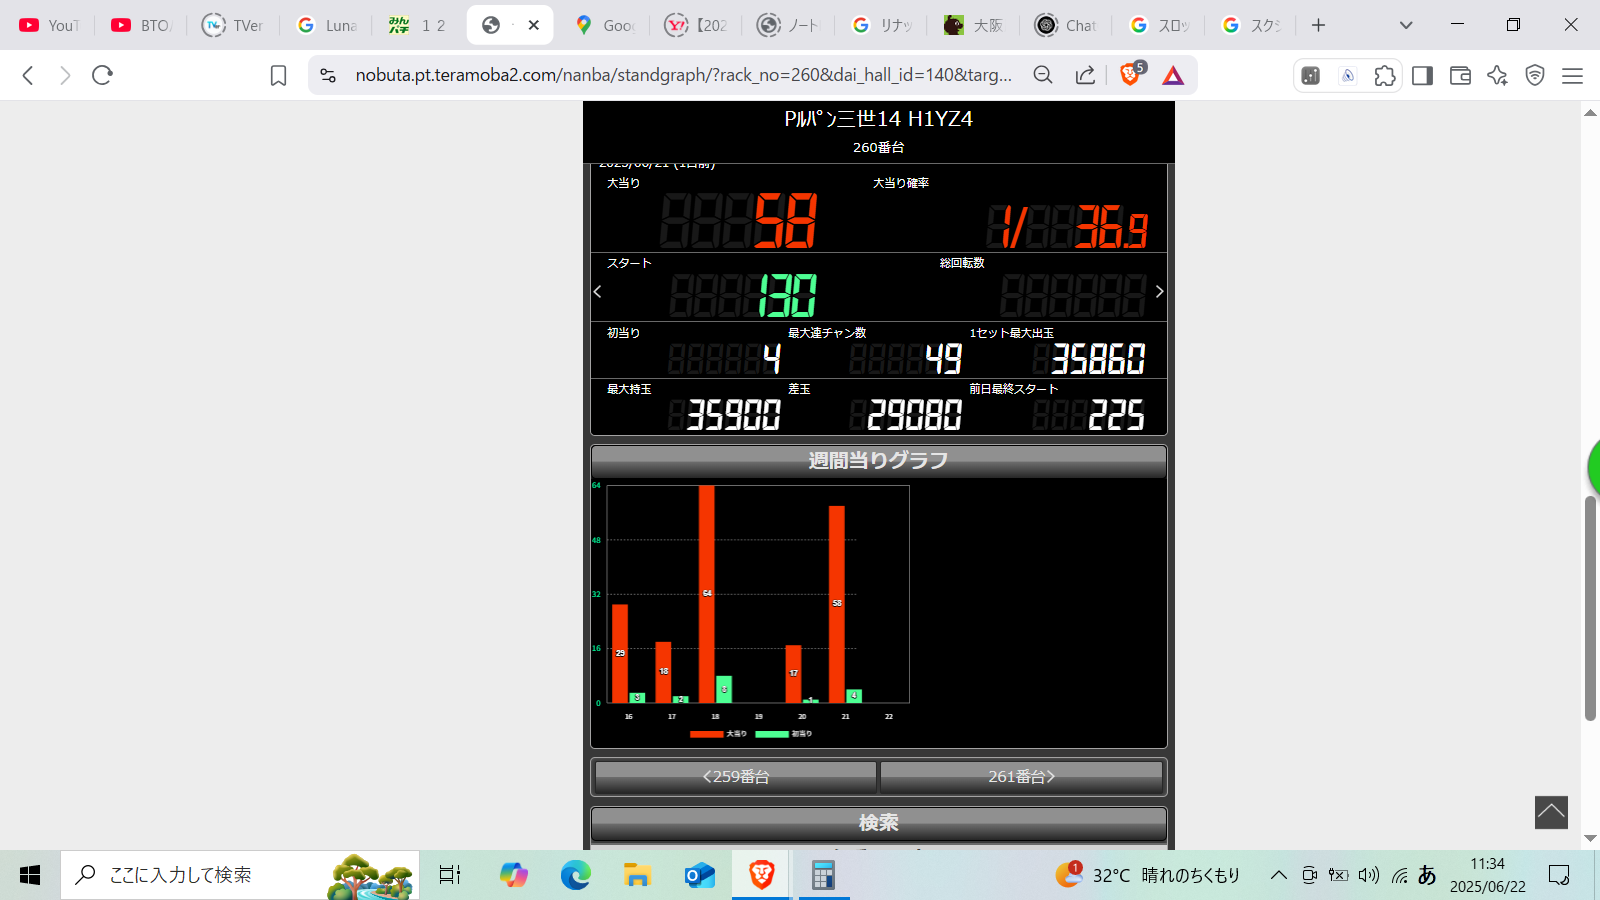This screenshot has height=900, width=1600.
Task: Open Brave Shields lion icon
Action: [1131, 74]
